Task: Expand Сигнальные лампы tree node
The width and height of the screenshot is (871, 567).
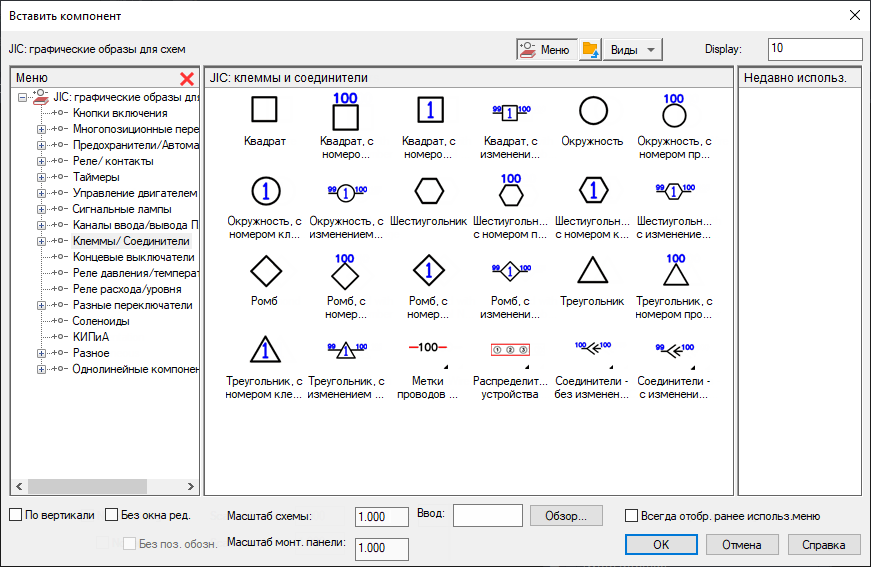Action: coord(41,209)
